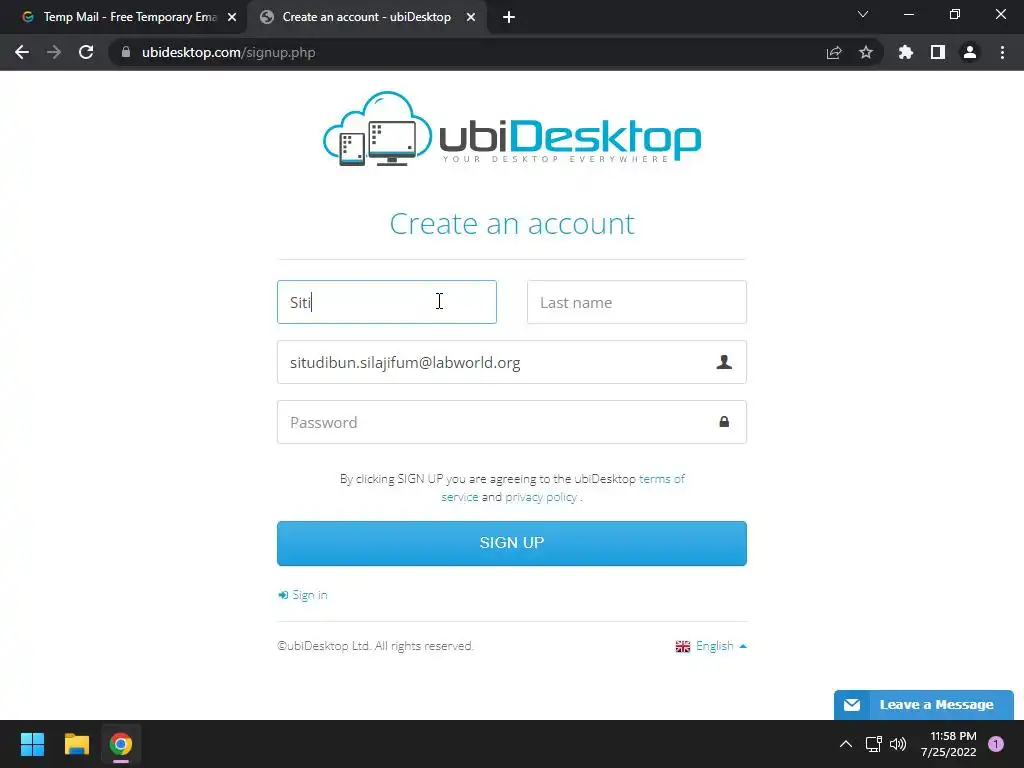Go back using the browser back arrow
1024x768 pixels.
(x=22, y=52)
